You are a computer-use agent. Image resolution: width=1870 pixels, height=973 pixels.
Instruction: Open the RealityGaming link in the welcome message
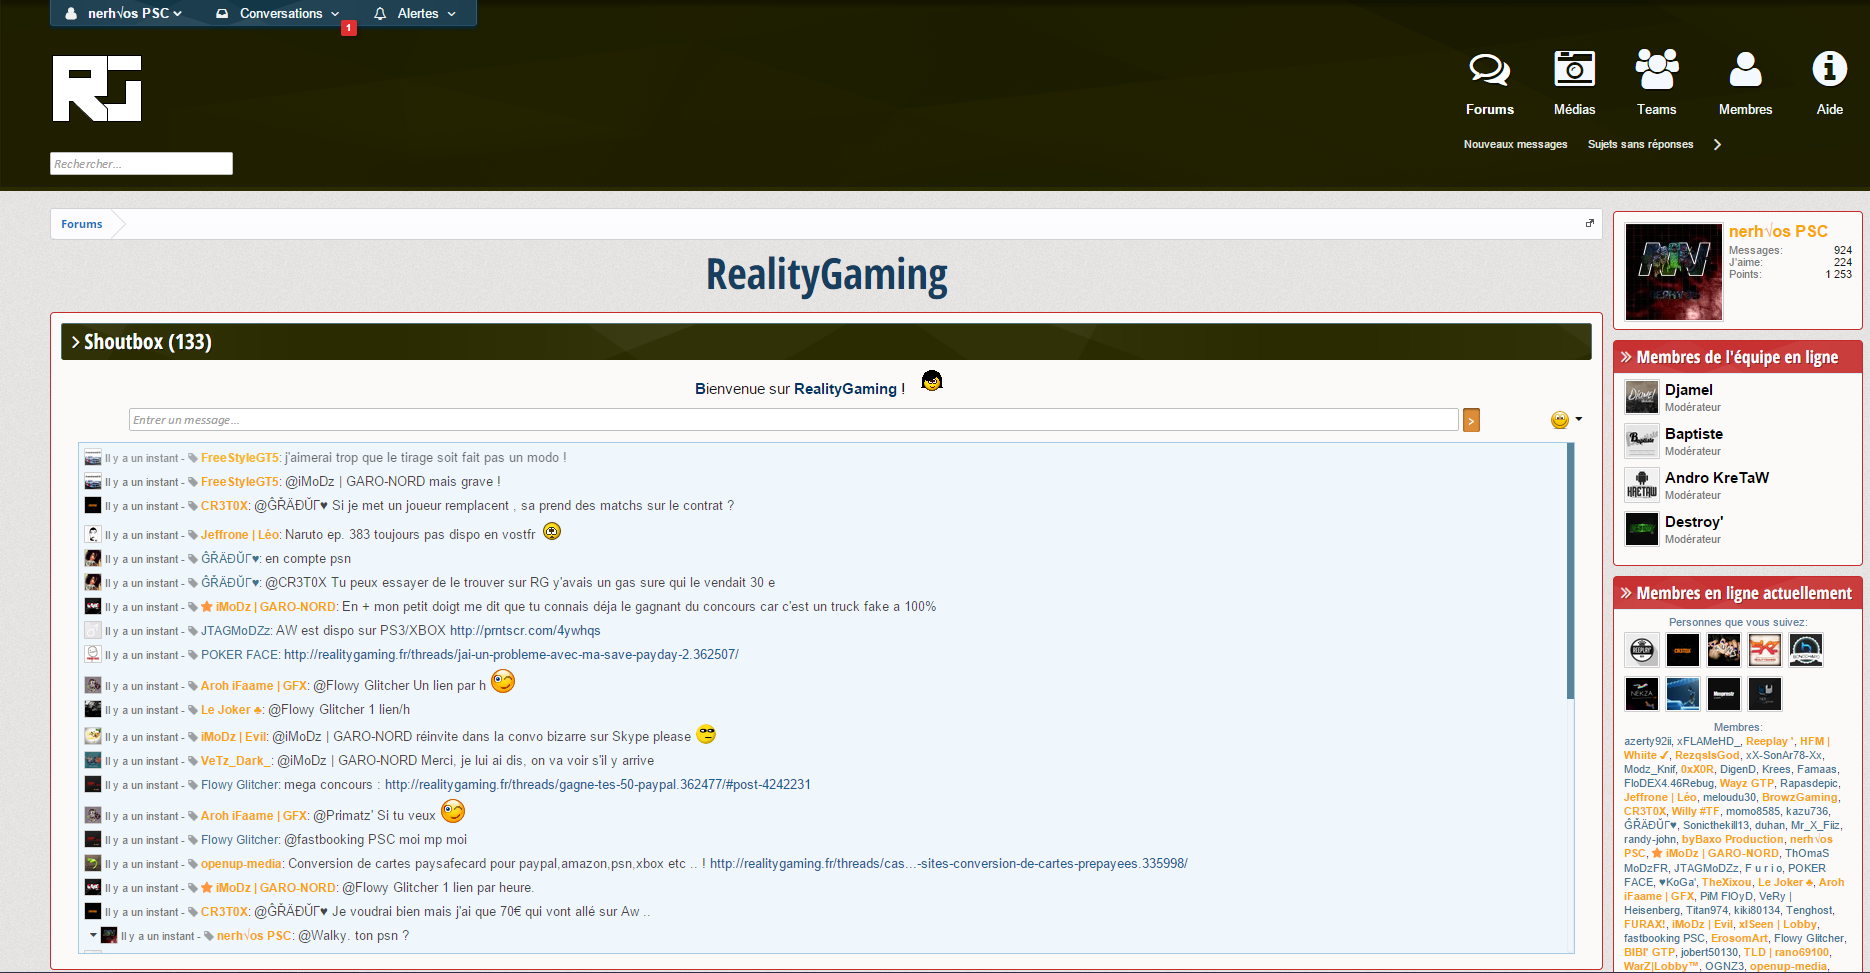coord(845,389)
